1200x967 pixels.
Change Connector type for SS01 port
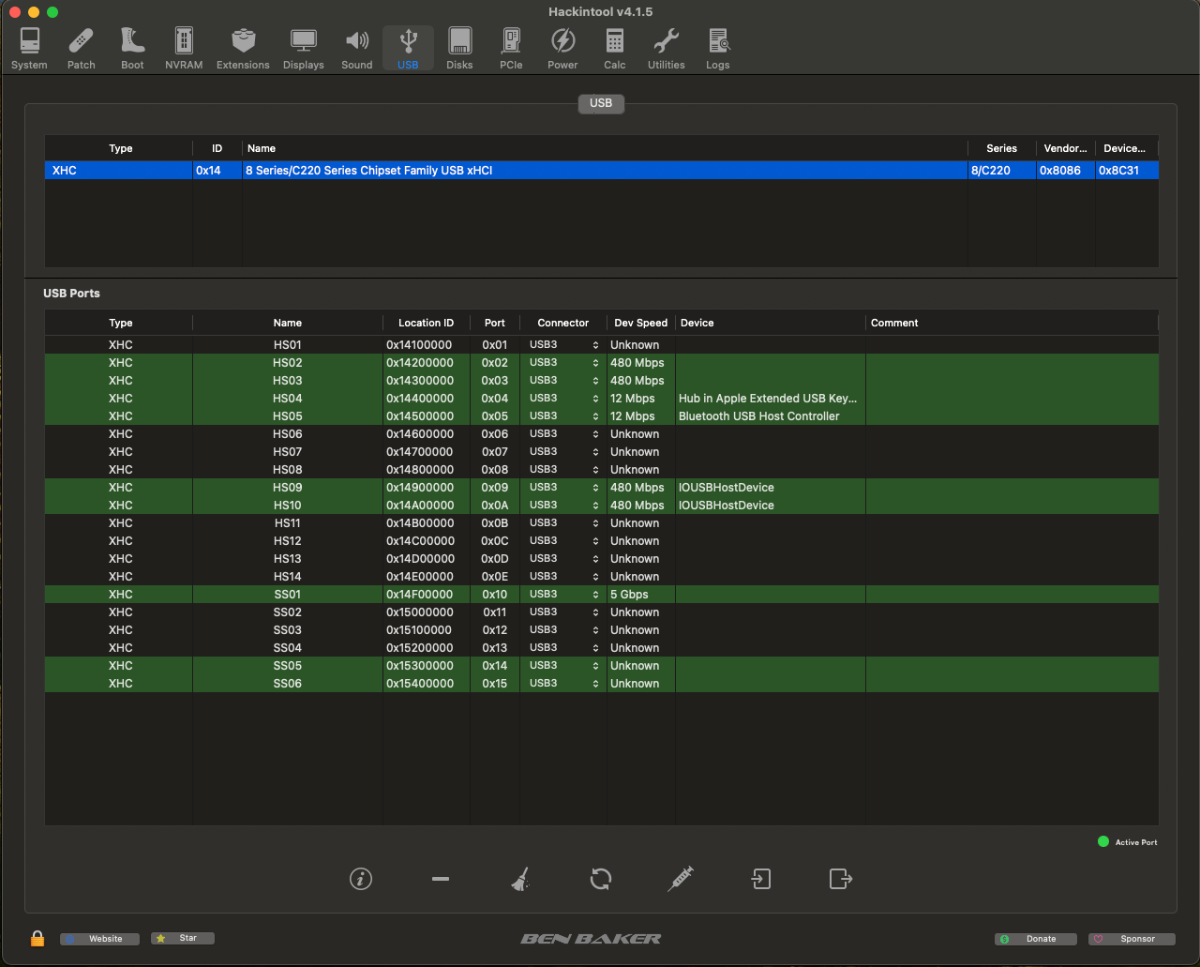click(563, 594)
